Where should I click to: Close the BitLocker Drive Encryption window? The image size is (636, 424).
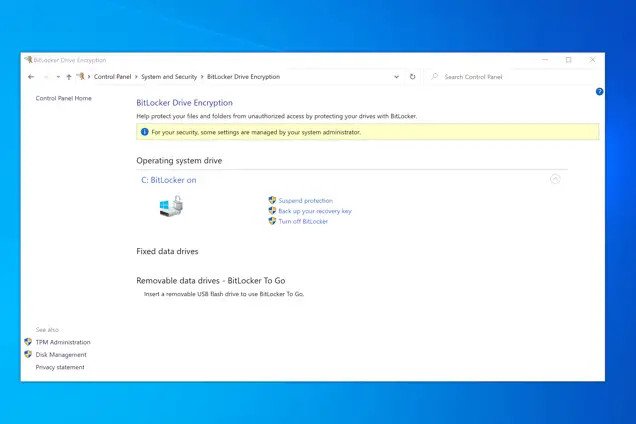[592, 60]
